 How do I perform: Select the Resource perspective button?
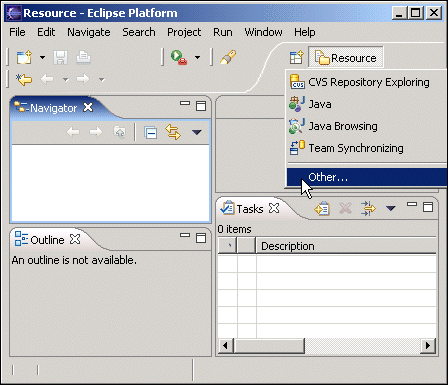tap(346, 58)
